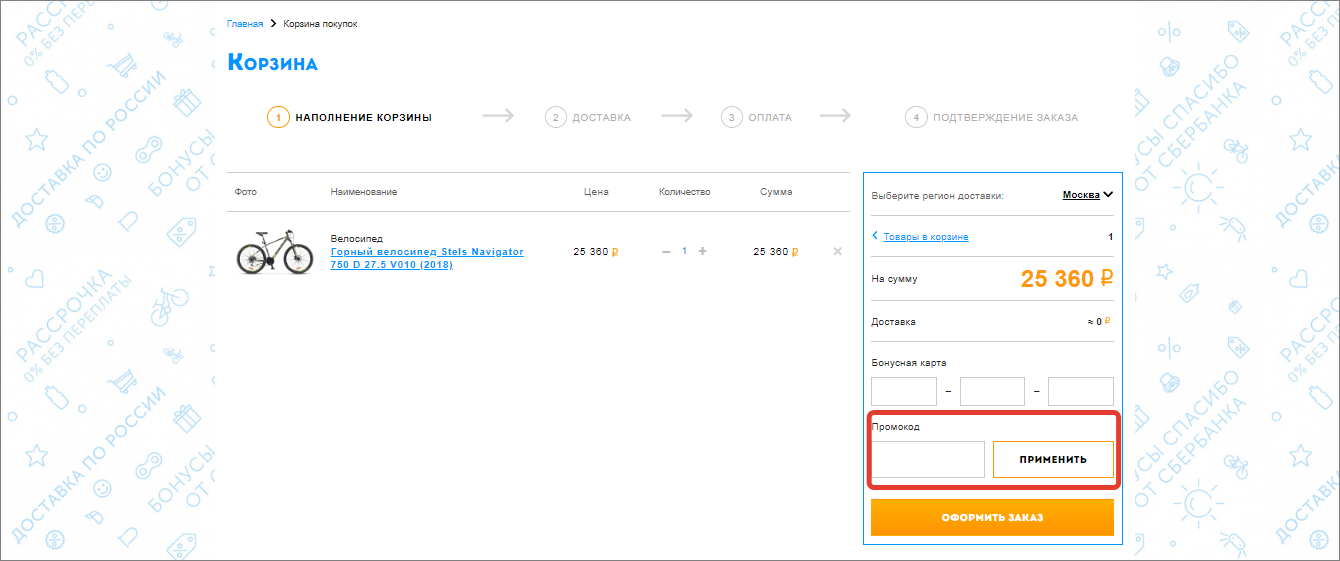Click middle Бонусная карта number field
Screen dimensions: 1340x561
tap(992, 391)
